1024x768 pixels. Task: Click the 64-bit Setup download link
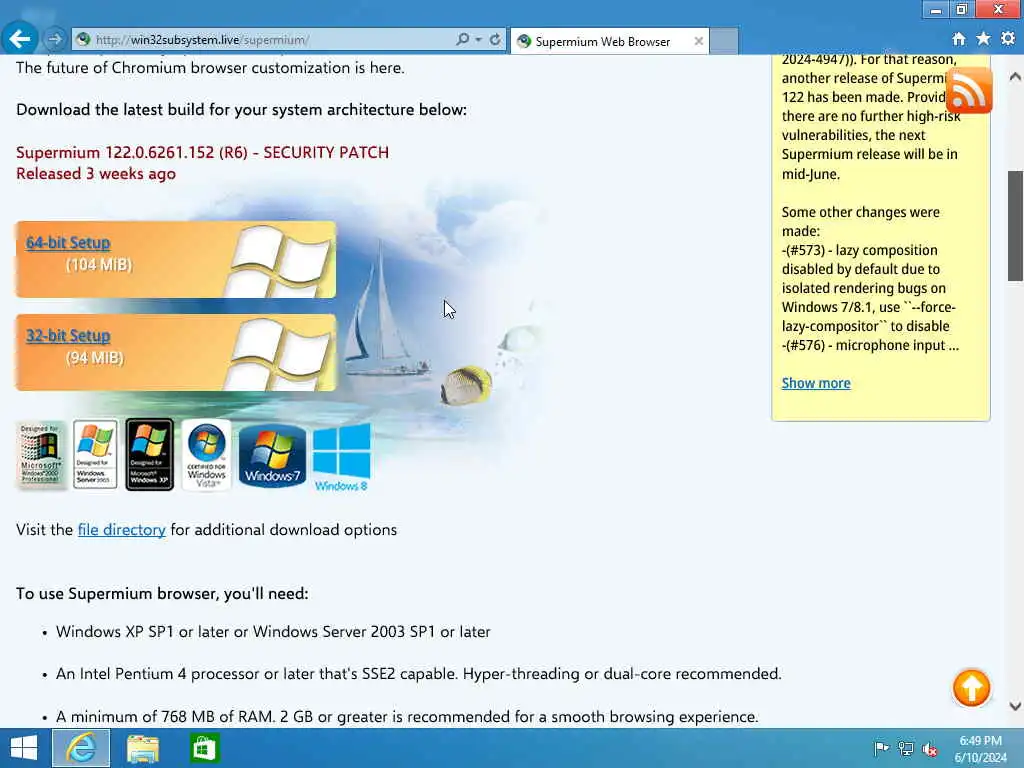click(68, 242)
